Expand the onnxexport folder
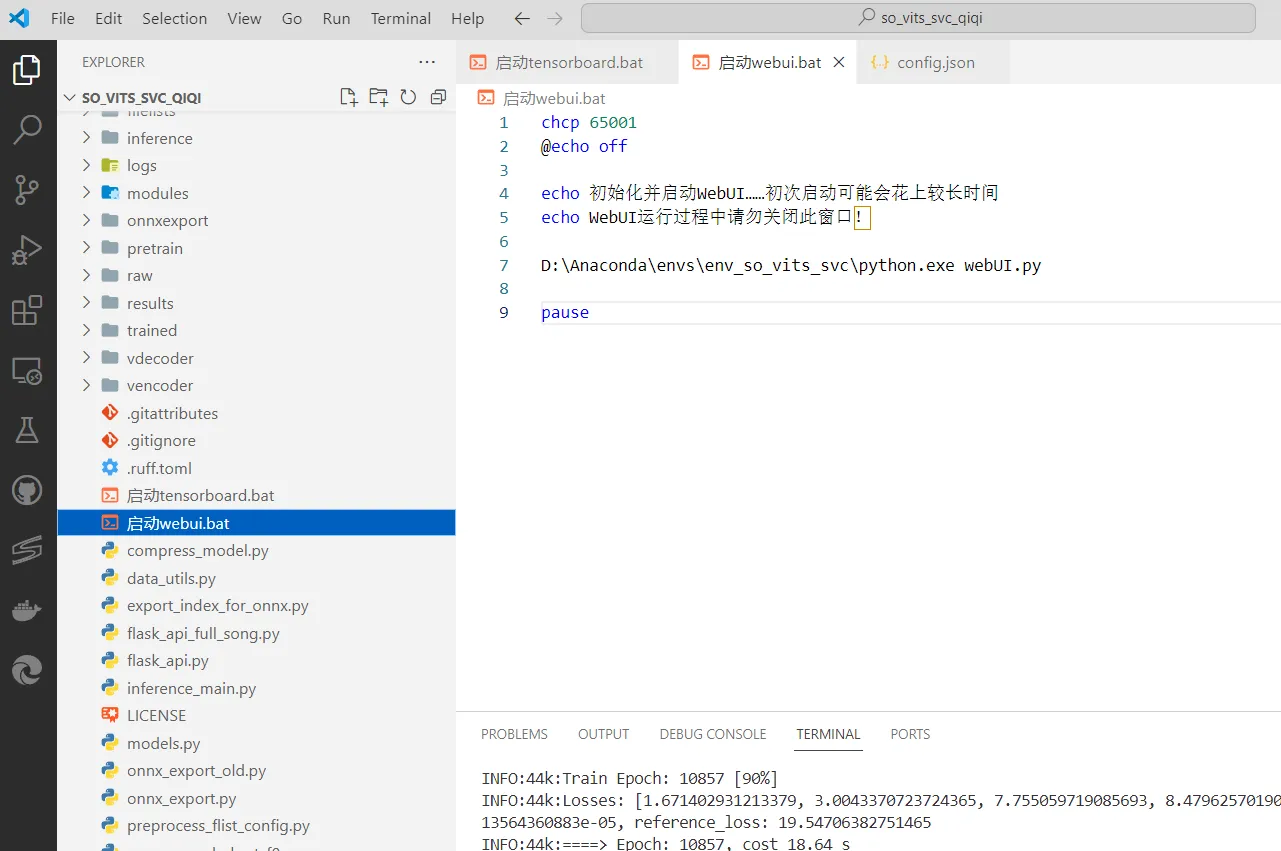 point(256,221)
